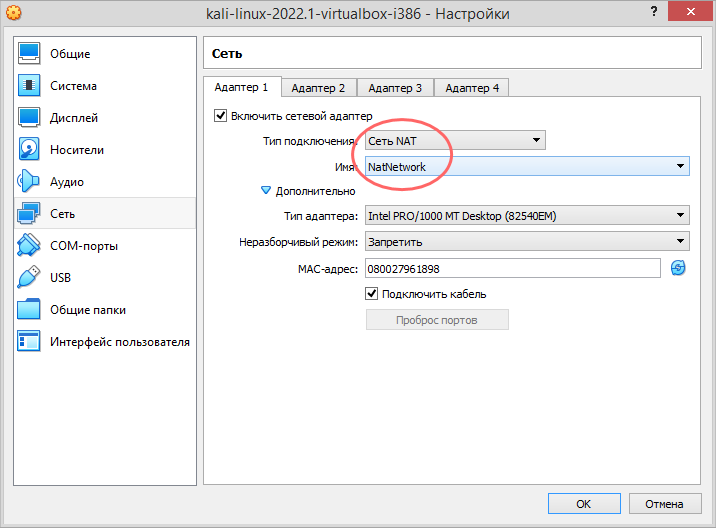Open the Неразборчивый режим dropdown
Image resolution: width=716 pixels, height=528 pixels.
(527, 241)
